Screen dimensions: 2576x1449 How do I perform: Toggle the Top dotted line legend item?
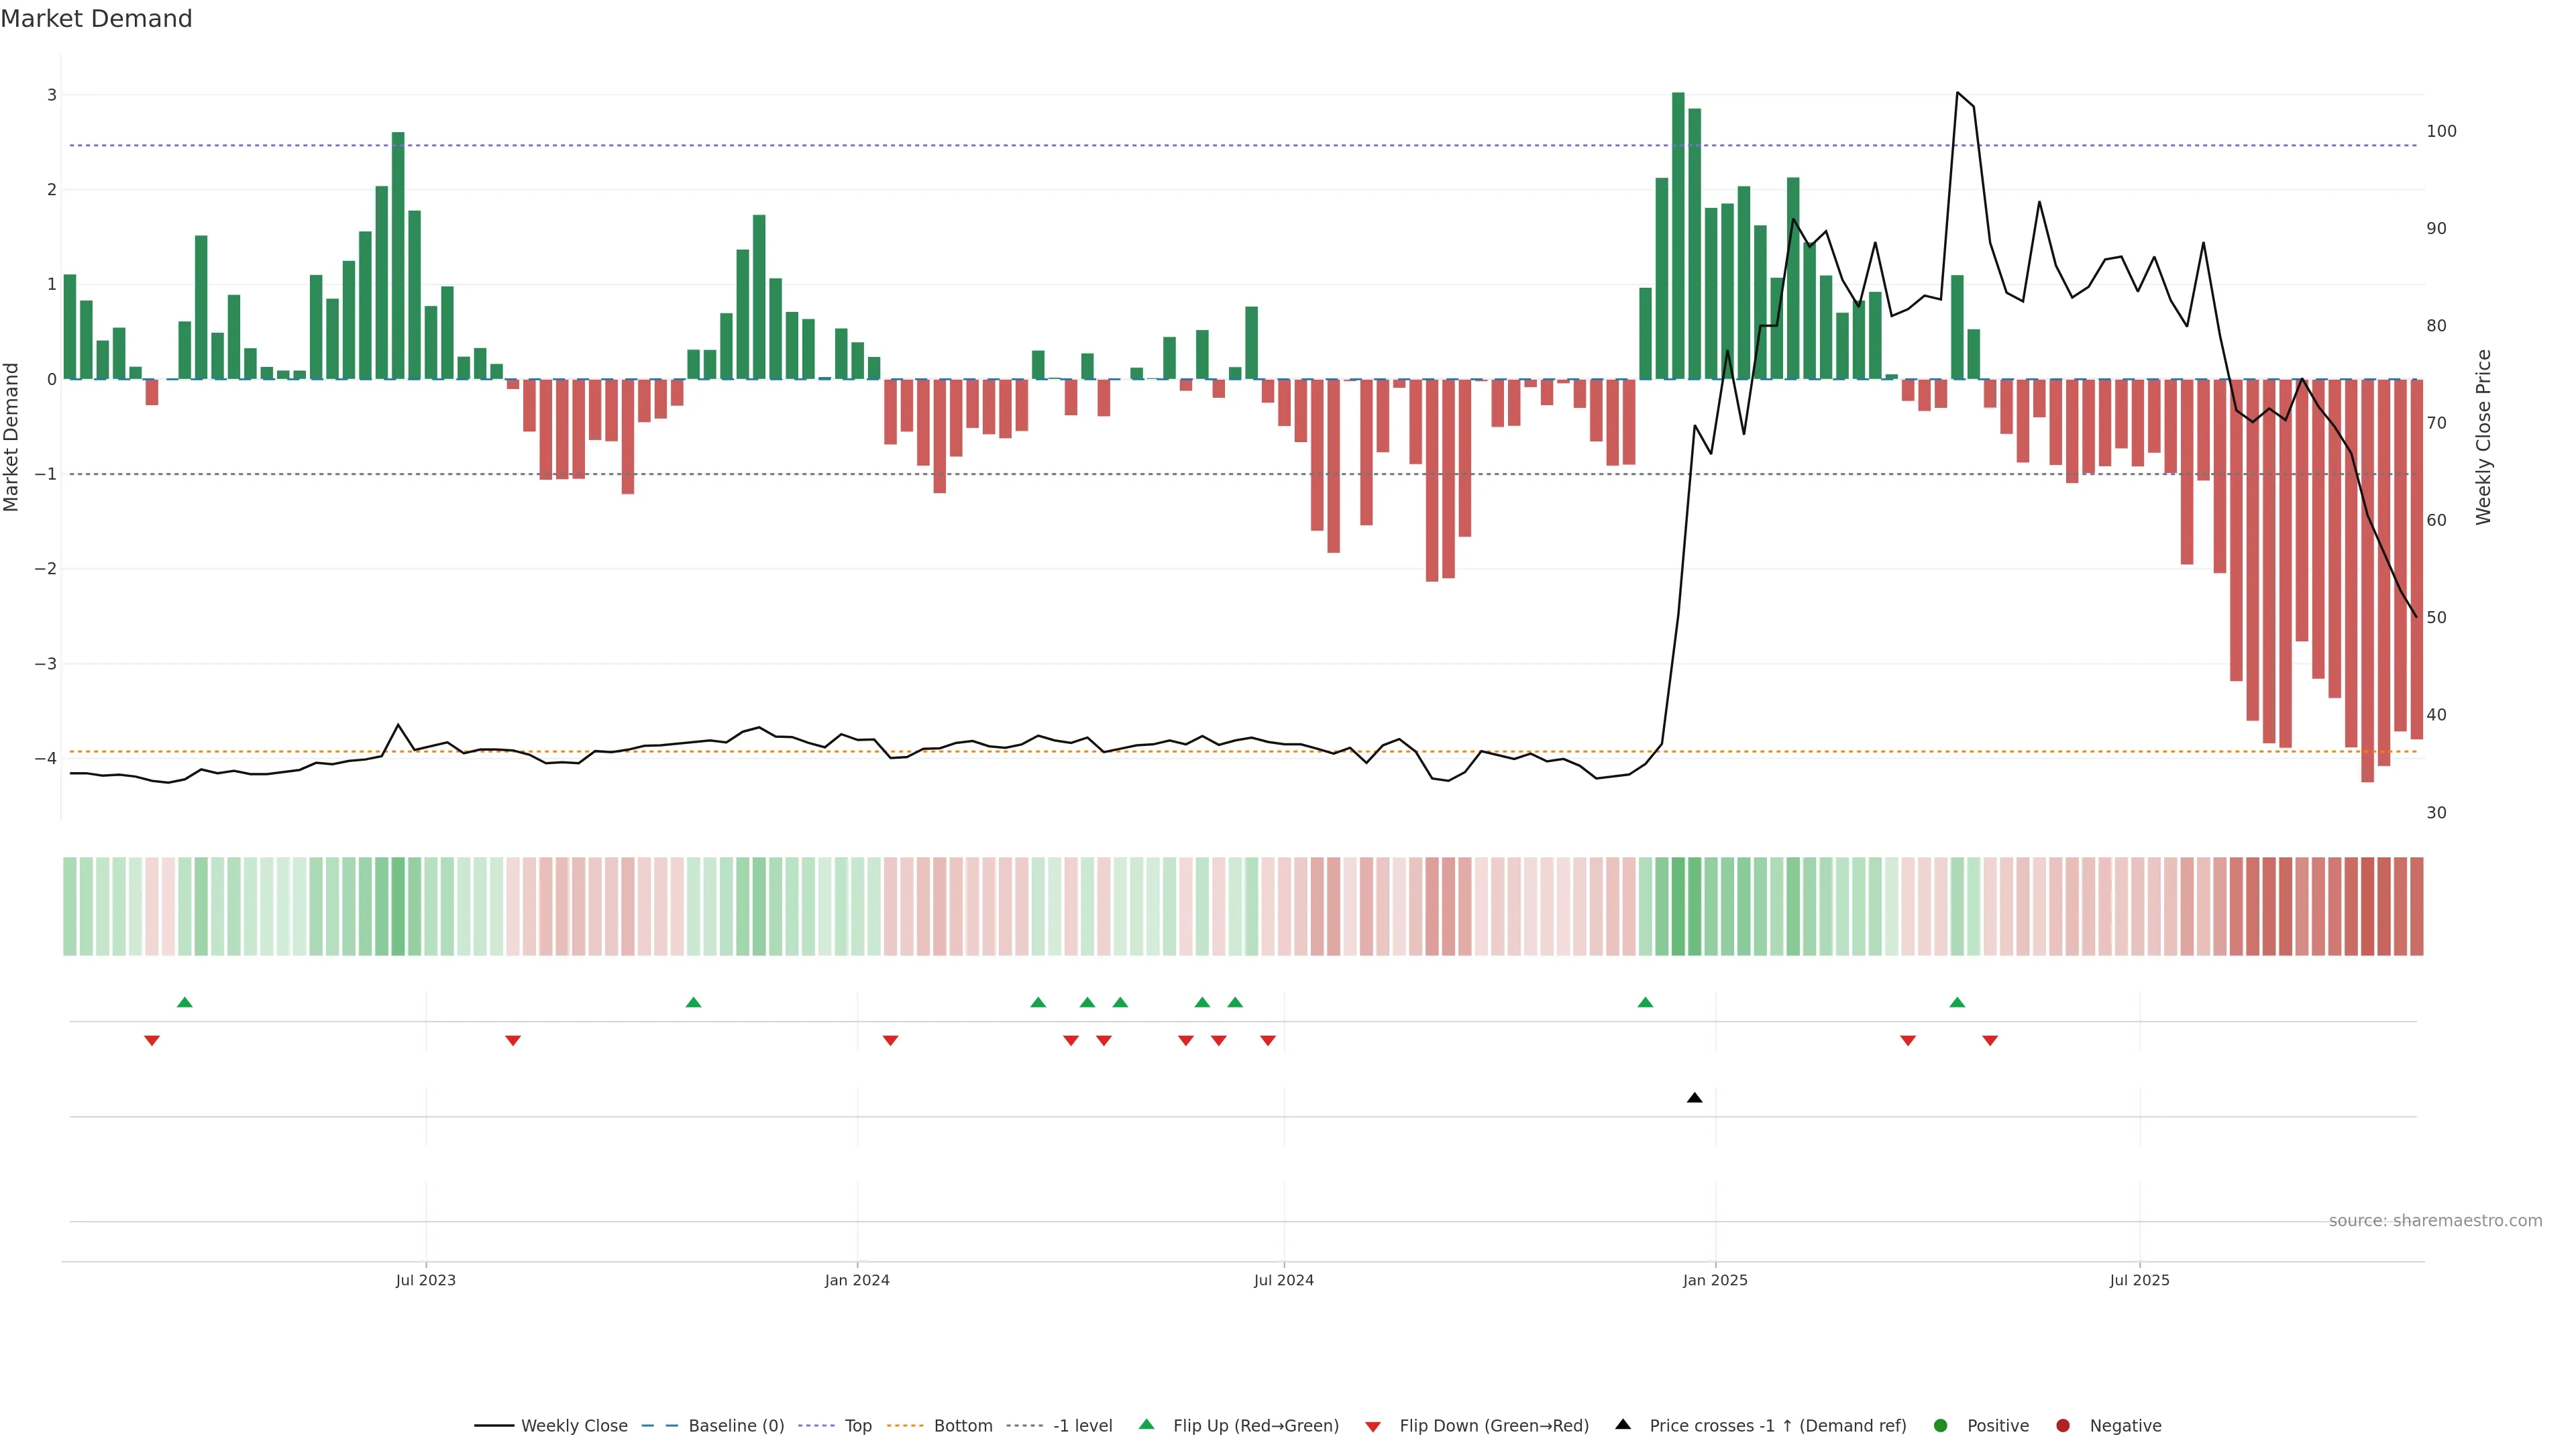coord(857,1426)
